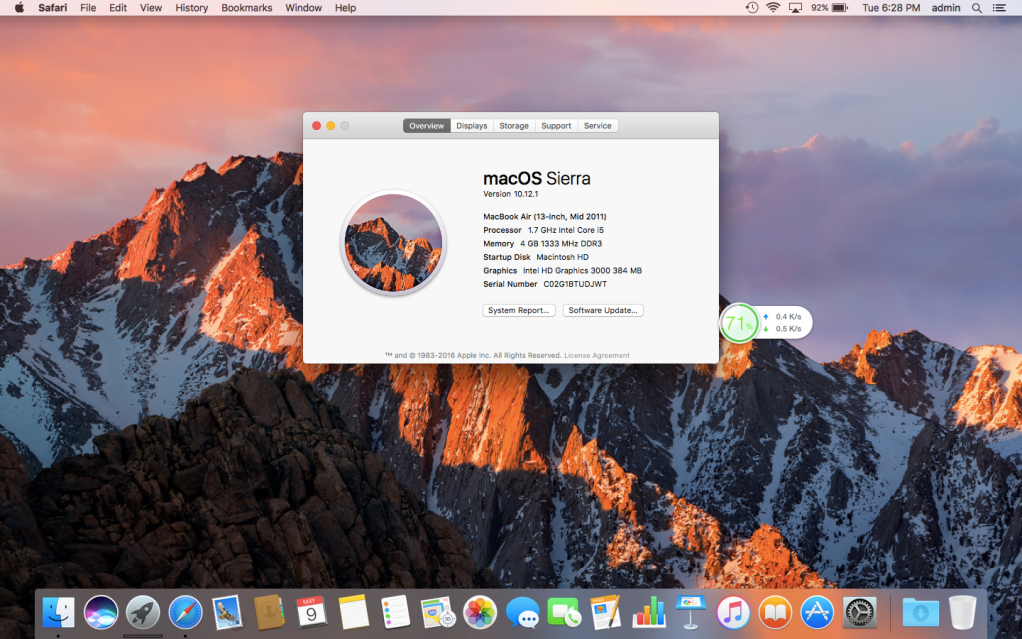
Task: Open the Edit menu
Action: (118, 8)
